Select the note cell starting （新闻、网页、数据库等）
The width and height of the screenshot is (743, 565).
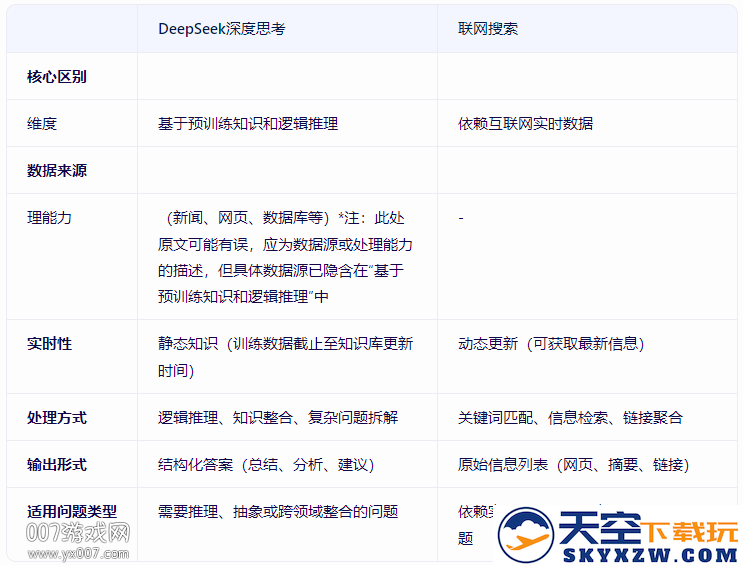coord(285,257)
